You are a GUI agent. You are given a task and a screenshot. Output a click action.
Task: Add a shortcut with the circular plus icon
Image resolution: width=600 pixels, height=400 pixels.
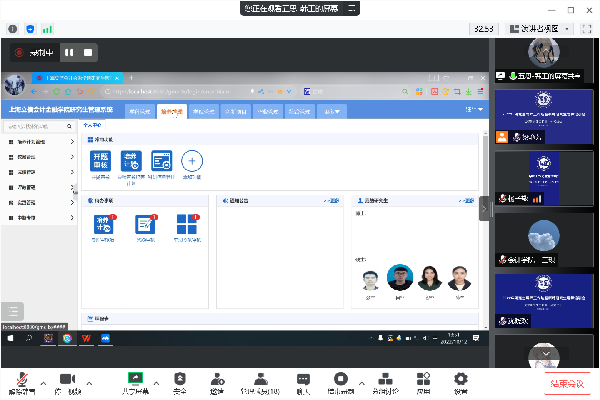tap(192, 161)
